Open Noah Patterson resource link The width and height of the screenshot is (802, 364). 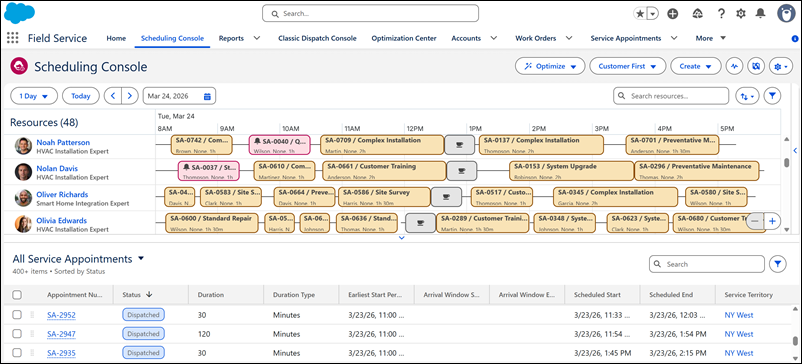point(63,143)
